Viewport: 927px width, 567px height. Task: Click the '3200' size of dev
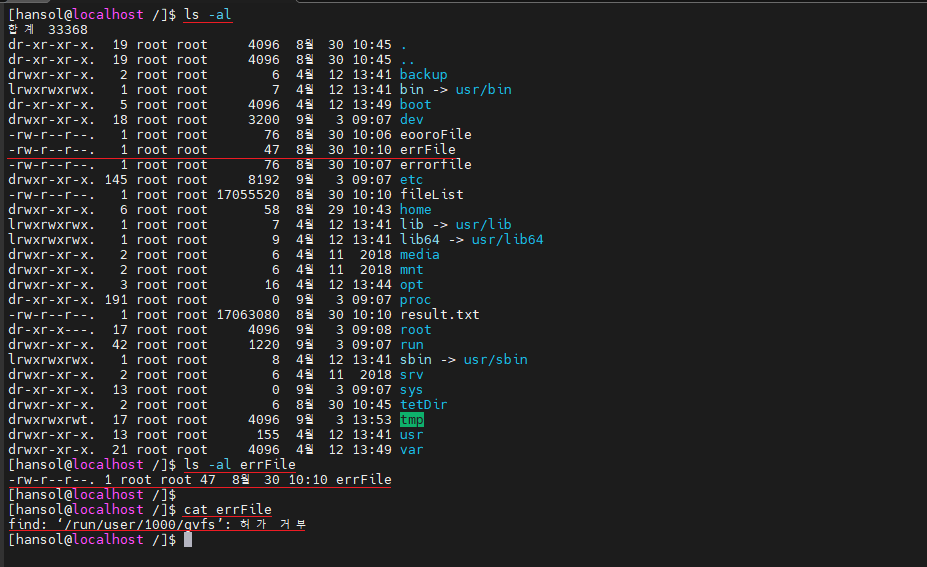click(x=264, y=120)
